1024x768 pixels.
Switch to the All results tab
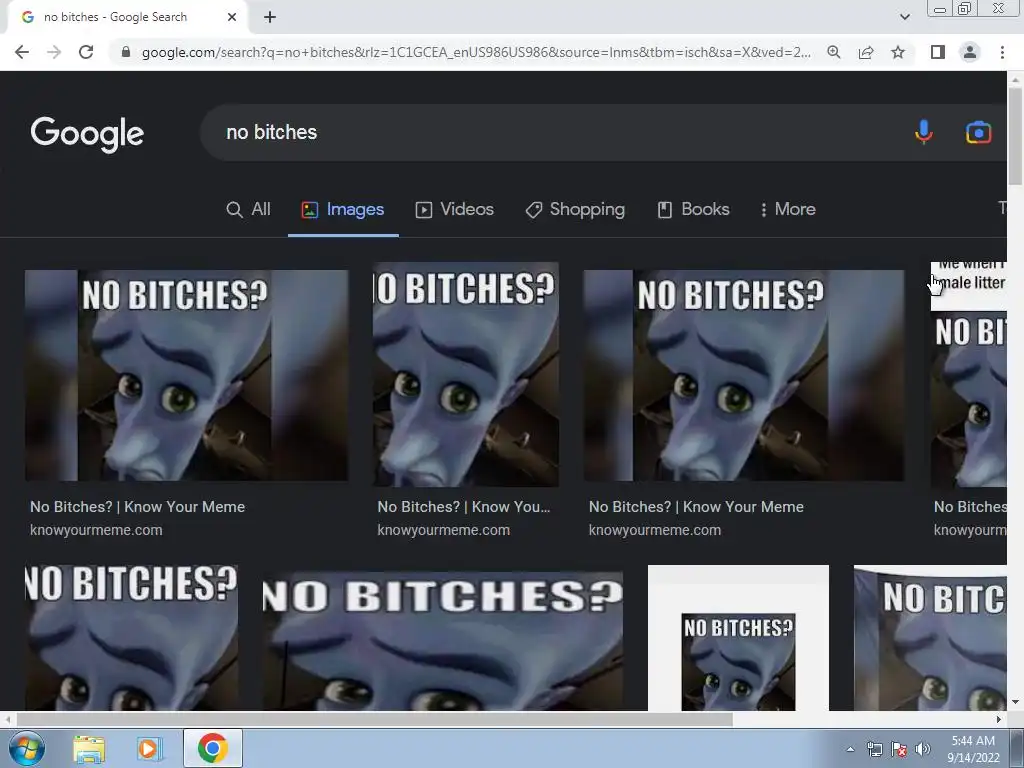click(248, 209)
